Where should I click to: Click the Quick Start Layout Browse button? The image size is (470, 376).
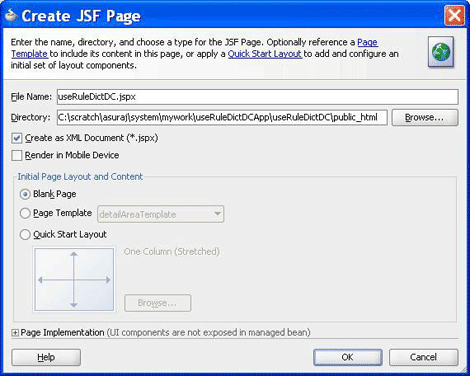click(158, 303)
